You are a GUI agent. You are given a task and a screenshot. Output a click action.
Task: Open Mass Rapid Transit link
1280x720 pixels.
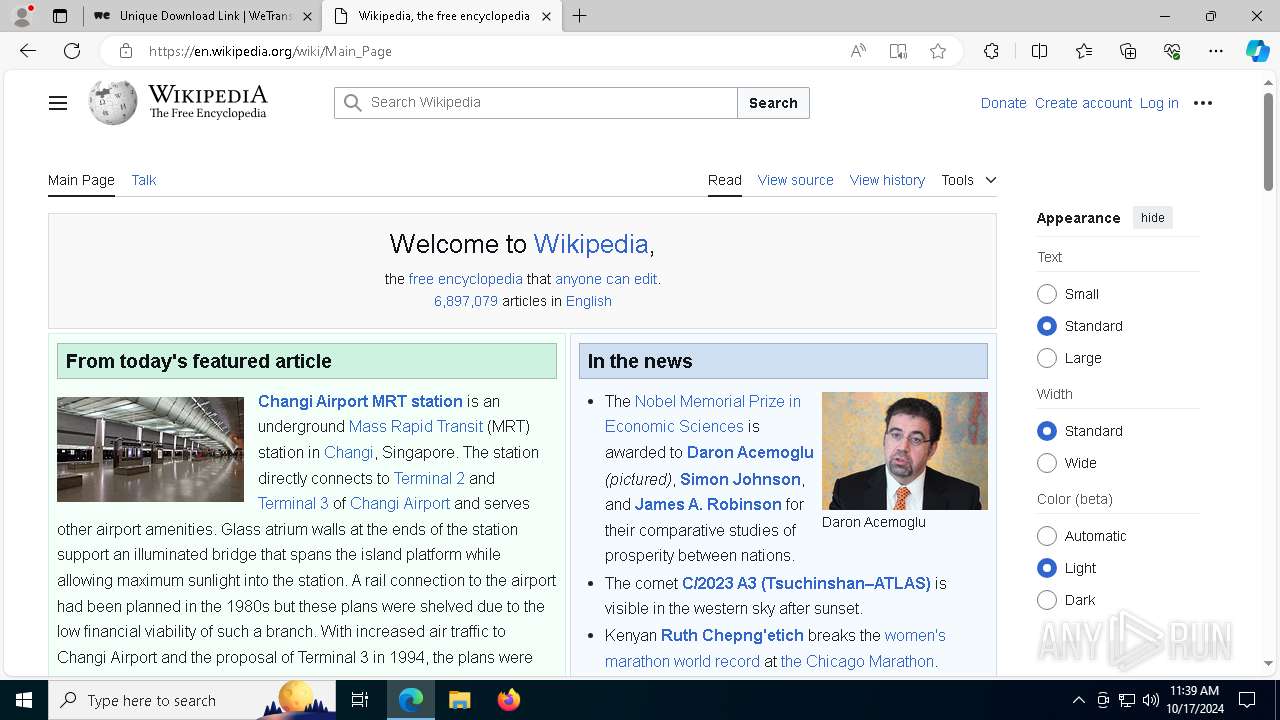pos(416,426)
